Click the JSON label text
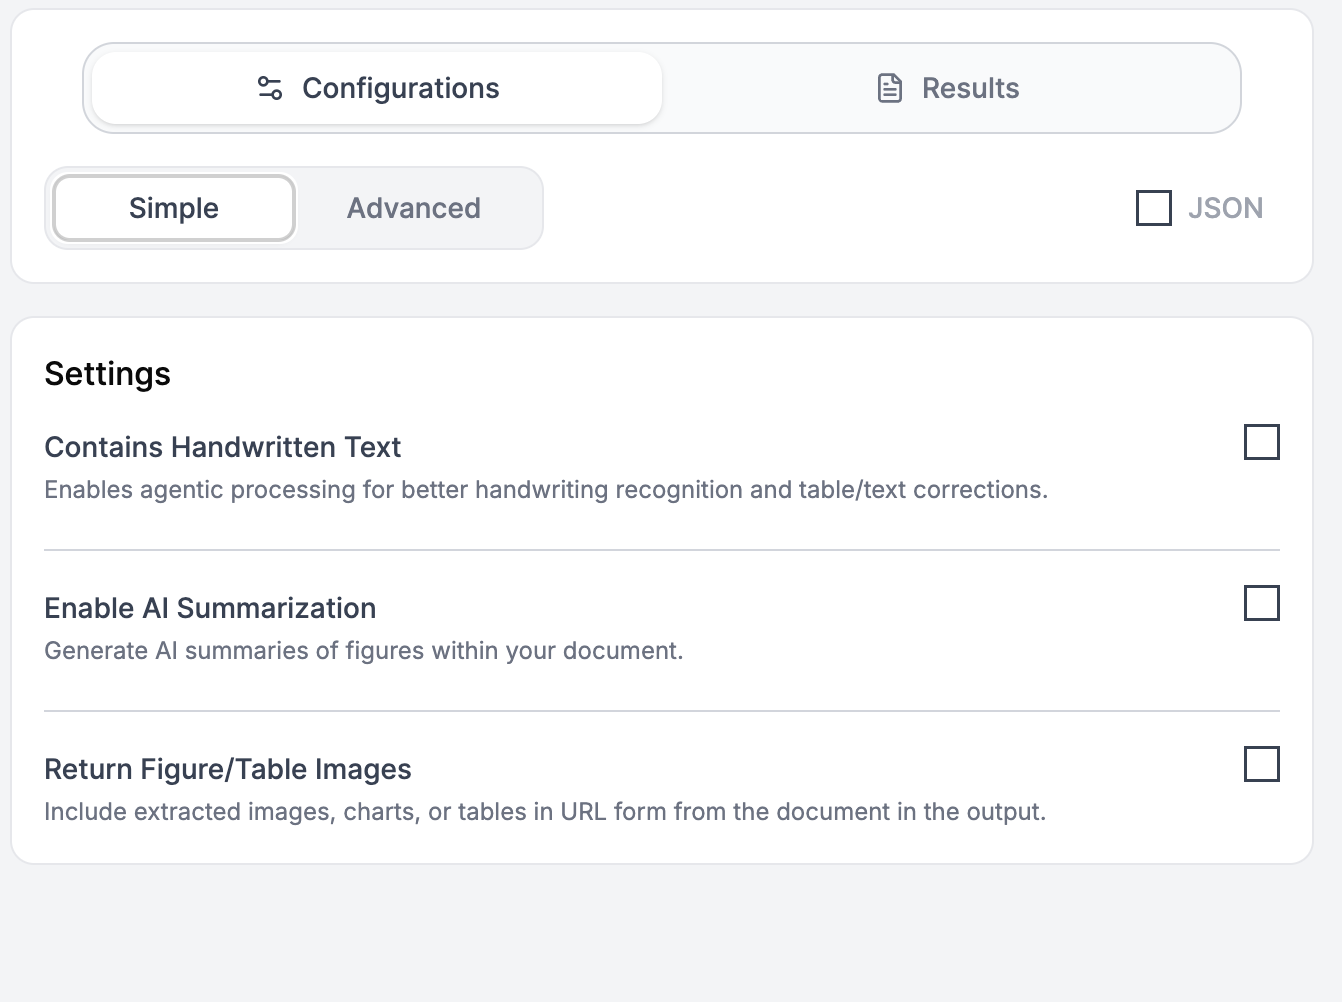This screenshot has width=1342, height=1002. click(x=1226, y=208)
